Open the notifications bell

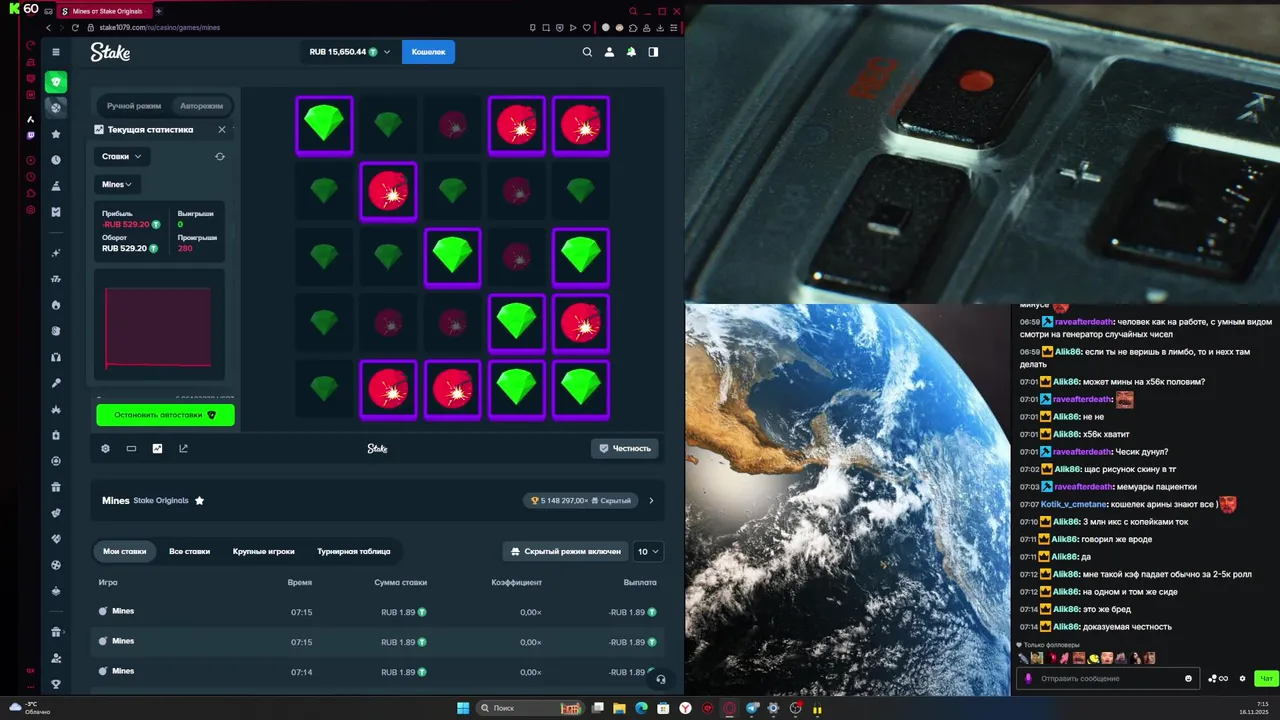tap(631, 52)
